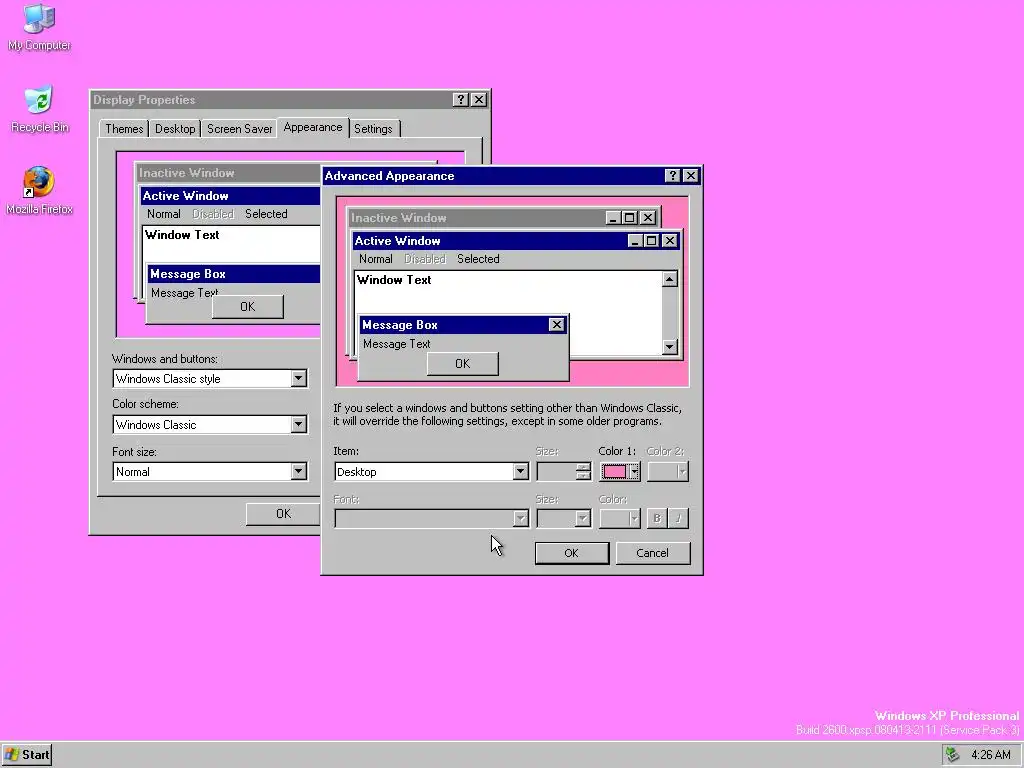Viewport: 1024px width, 768px height.
Task: Switch to the Settings tab
Action: pos(373,129)
